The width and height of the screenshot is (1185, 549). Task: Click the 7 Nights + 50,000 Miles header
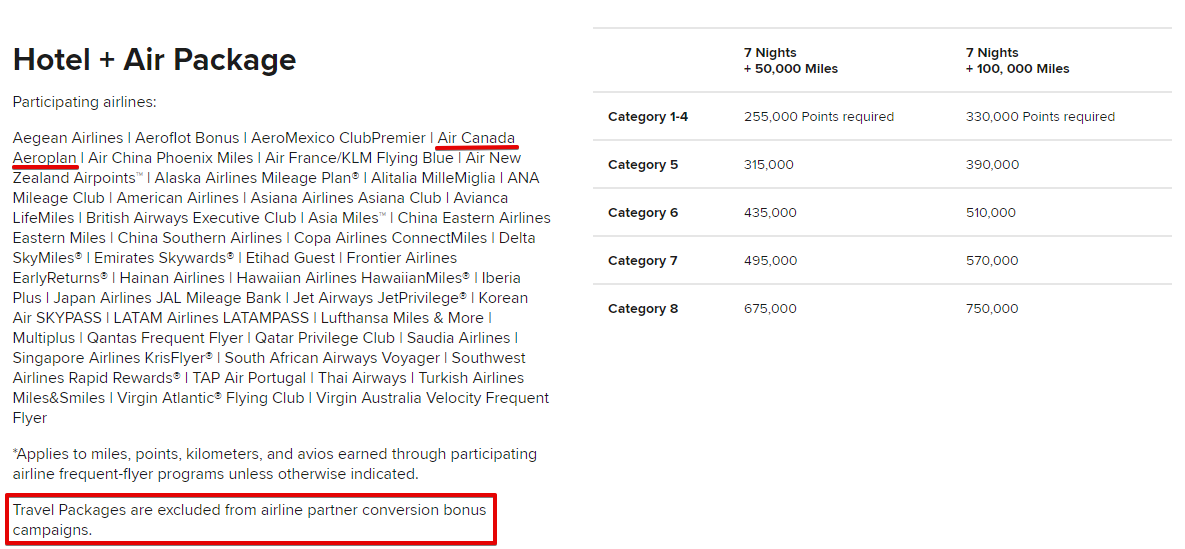pos(791,60)
